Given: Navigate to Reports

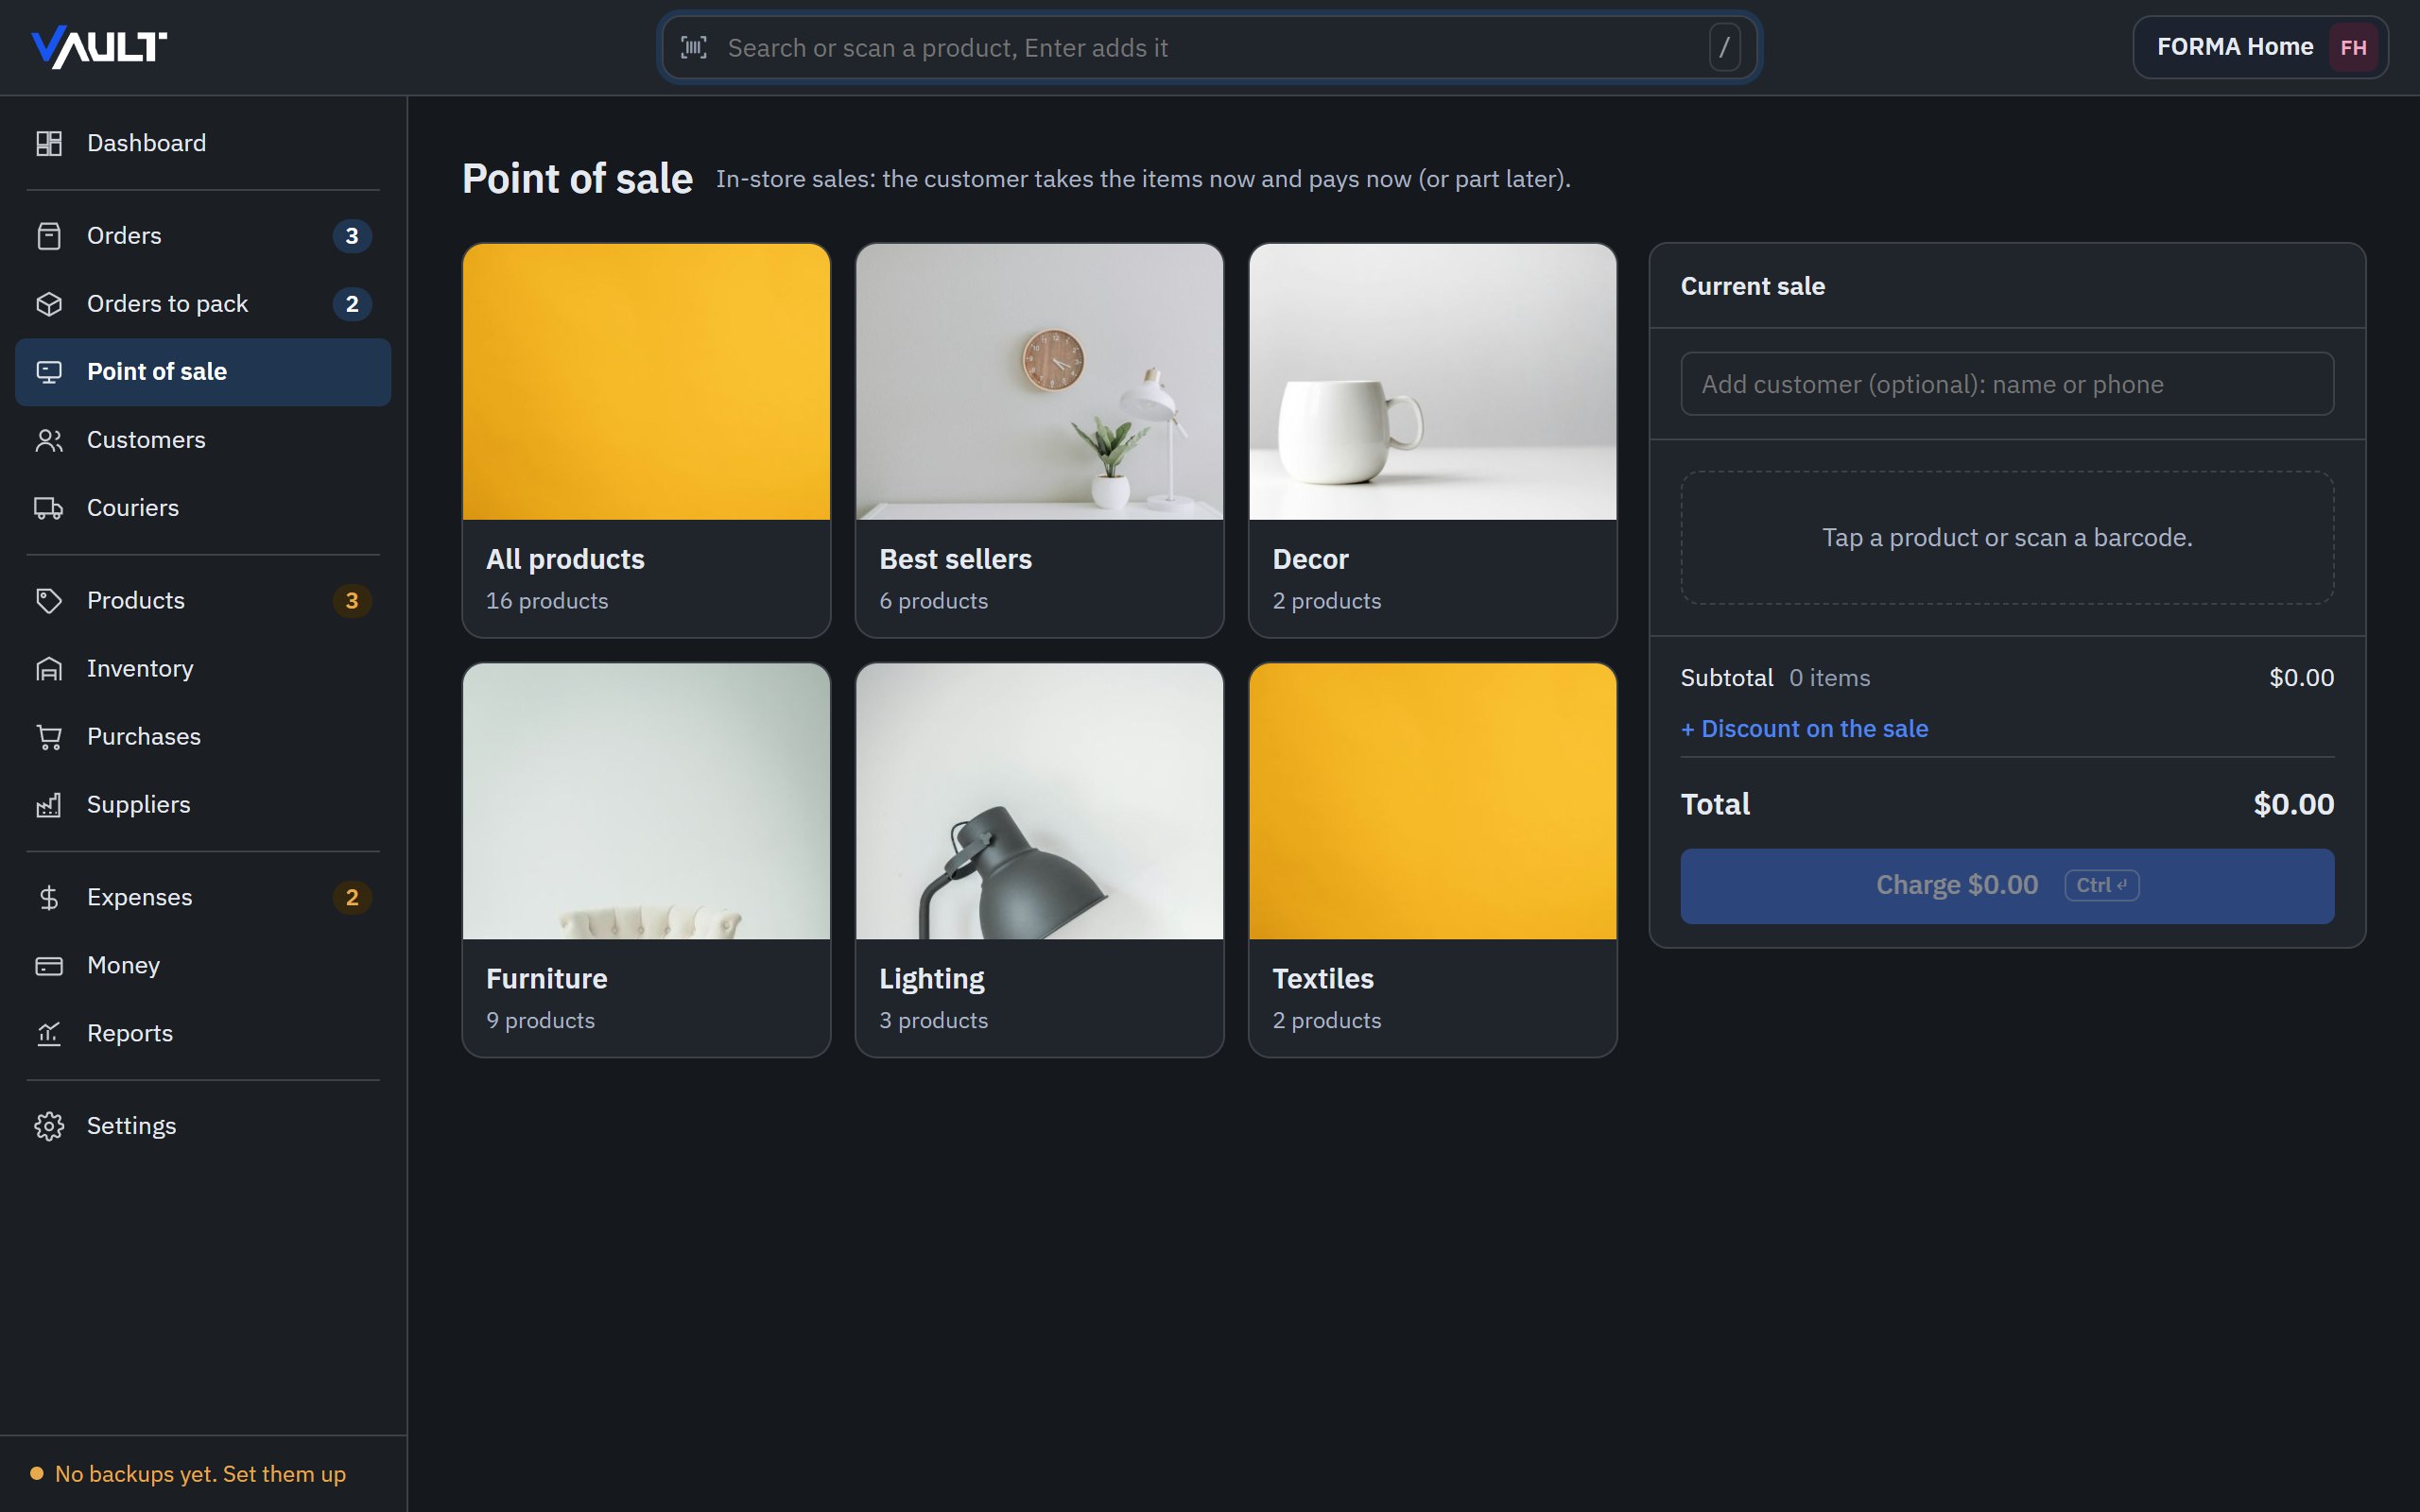Looking at the screenshot, I should point(203,1034).
